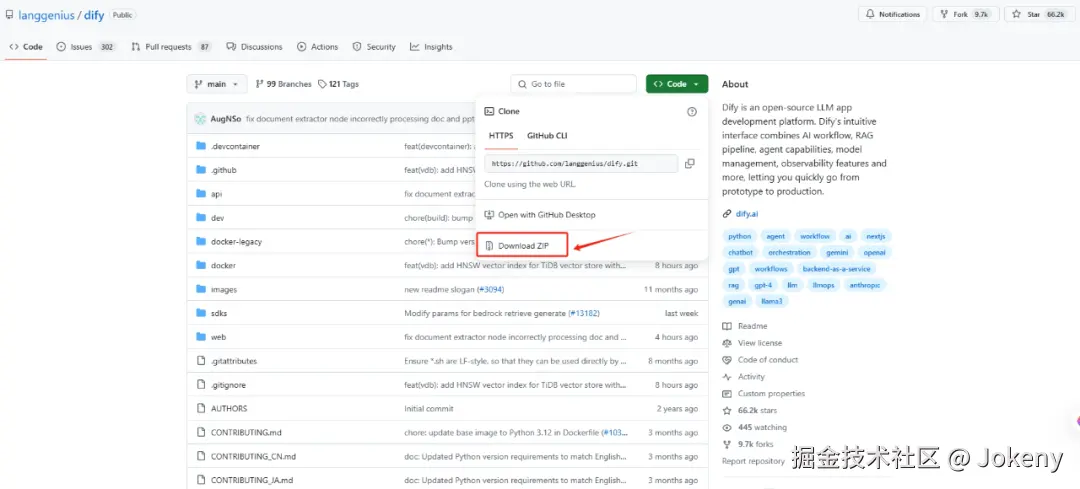Open the dify.ai website link
The image size is (1080, 489).
click(x=745, y=214)
